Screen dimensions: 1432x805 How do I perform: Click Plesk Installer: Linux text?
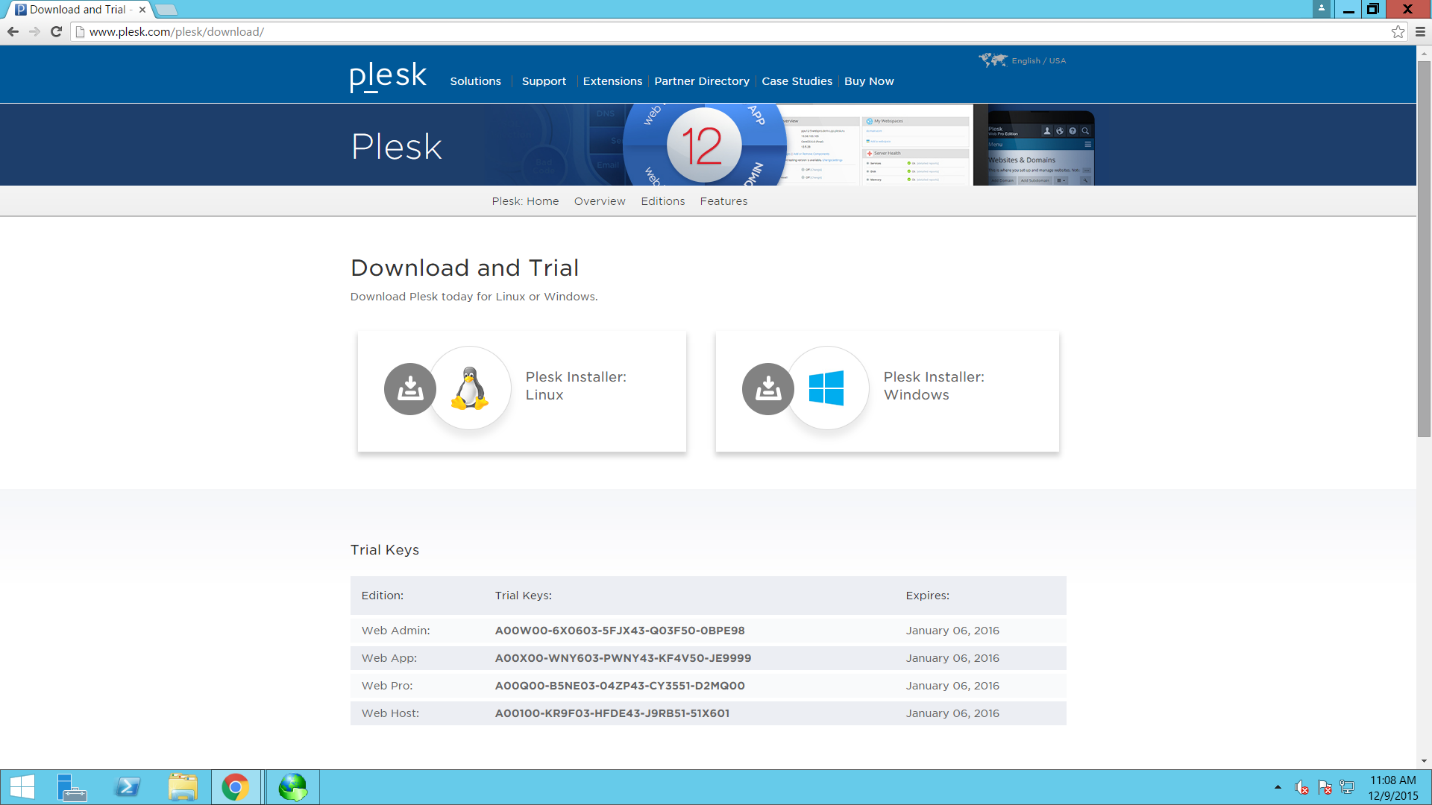(576, 386)
